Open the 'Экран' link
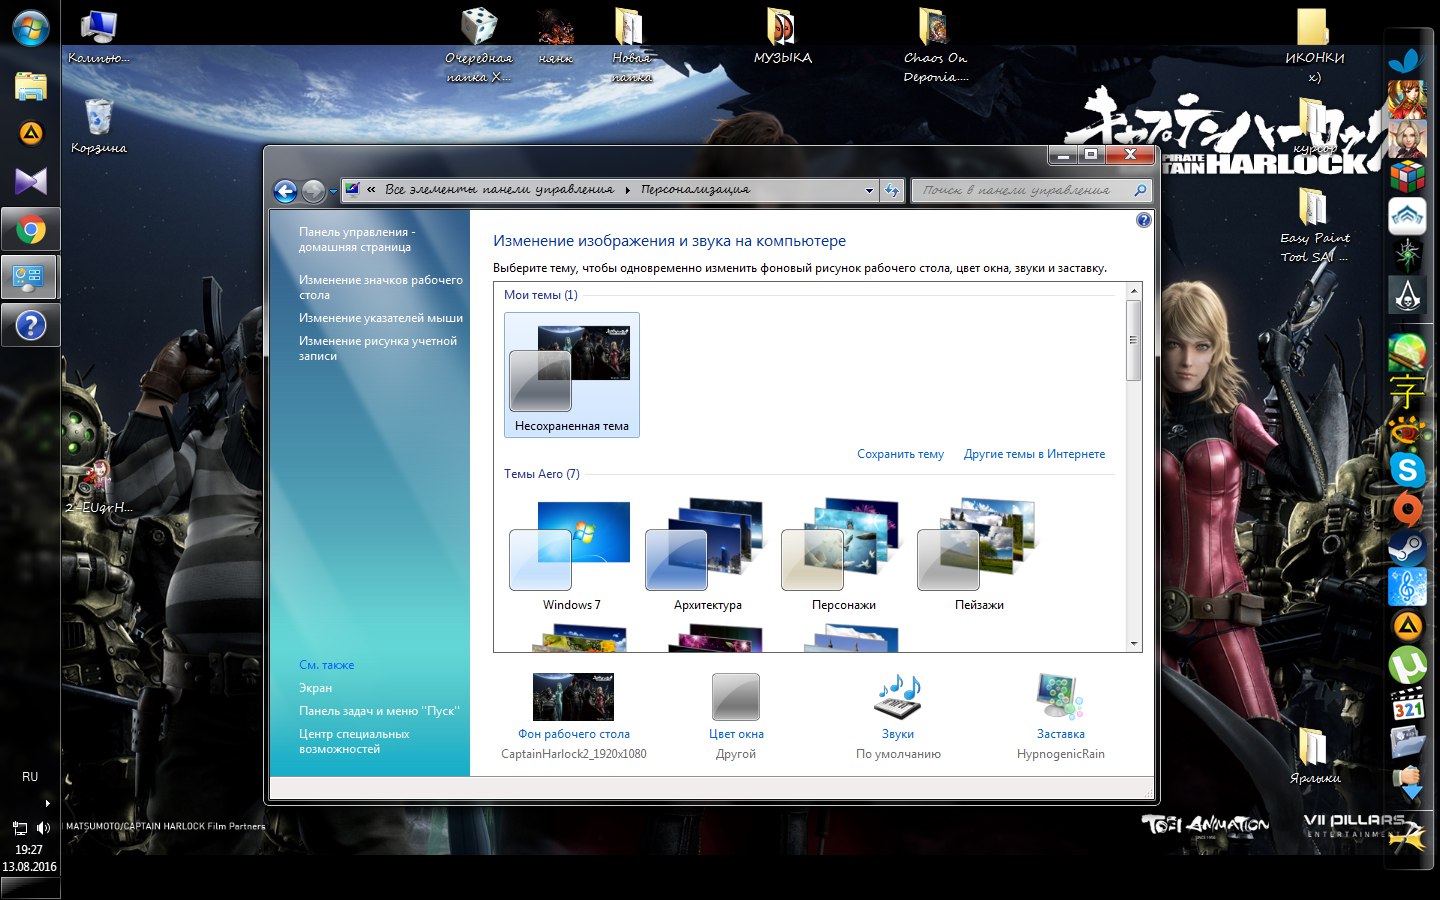The image size is (1440, 900). coord(315,688)
